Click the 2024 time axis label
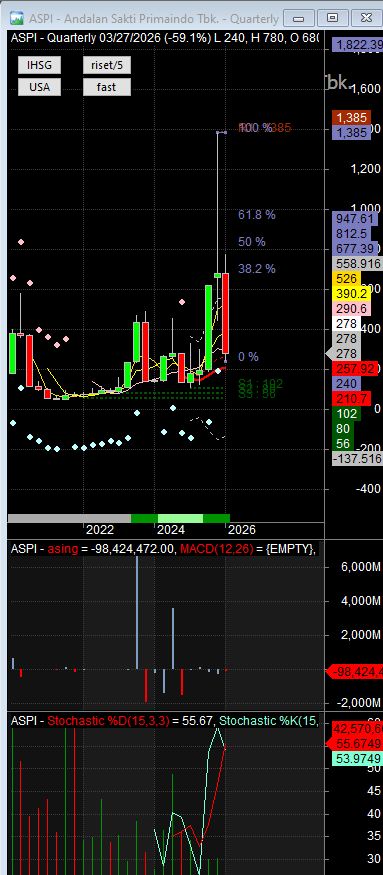Viewport: 383px width, 875px height. click(171, 530)
